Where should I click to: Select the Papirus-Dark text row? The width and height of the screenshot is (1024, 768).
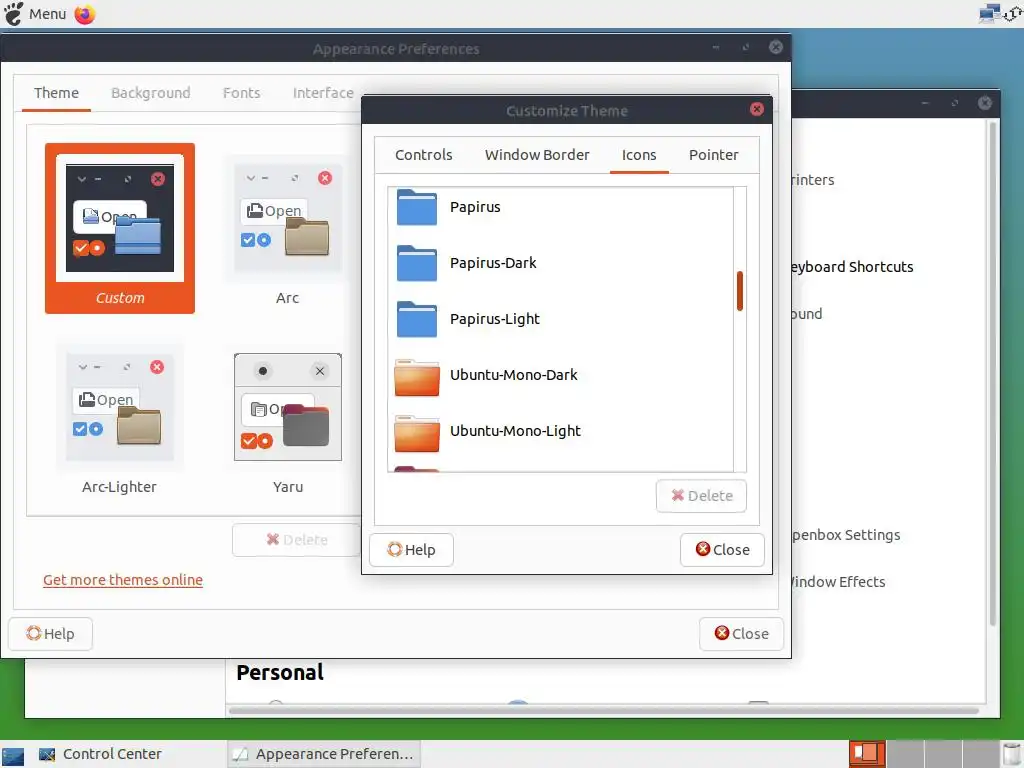(x=493, y=263)
